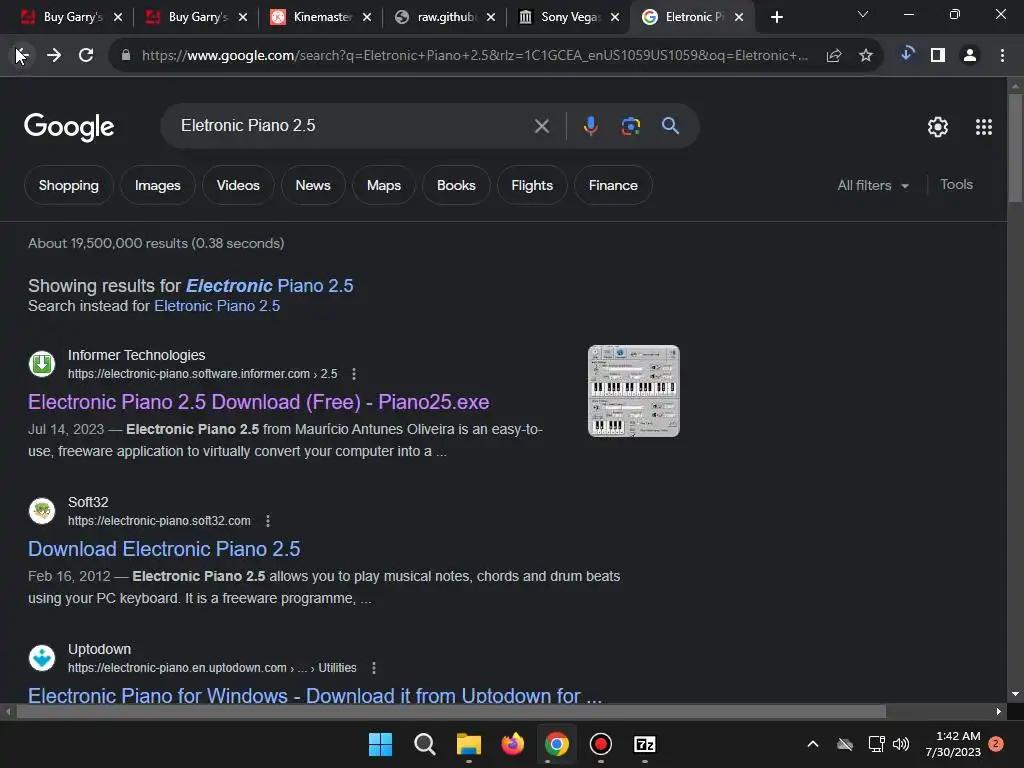1024x768 pixels.
Task: Open the Windows Start menu
Action: (380, 744)
